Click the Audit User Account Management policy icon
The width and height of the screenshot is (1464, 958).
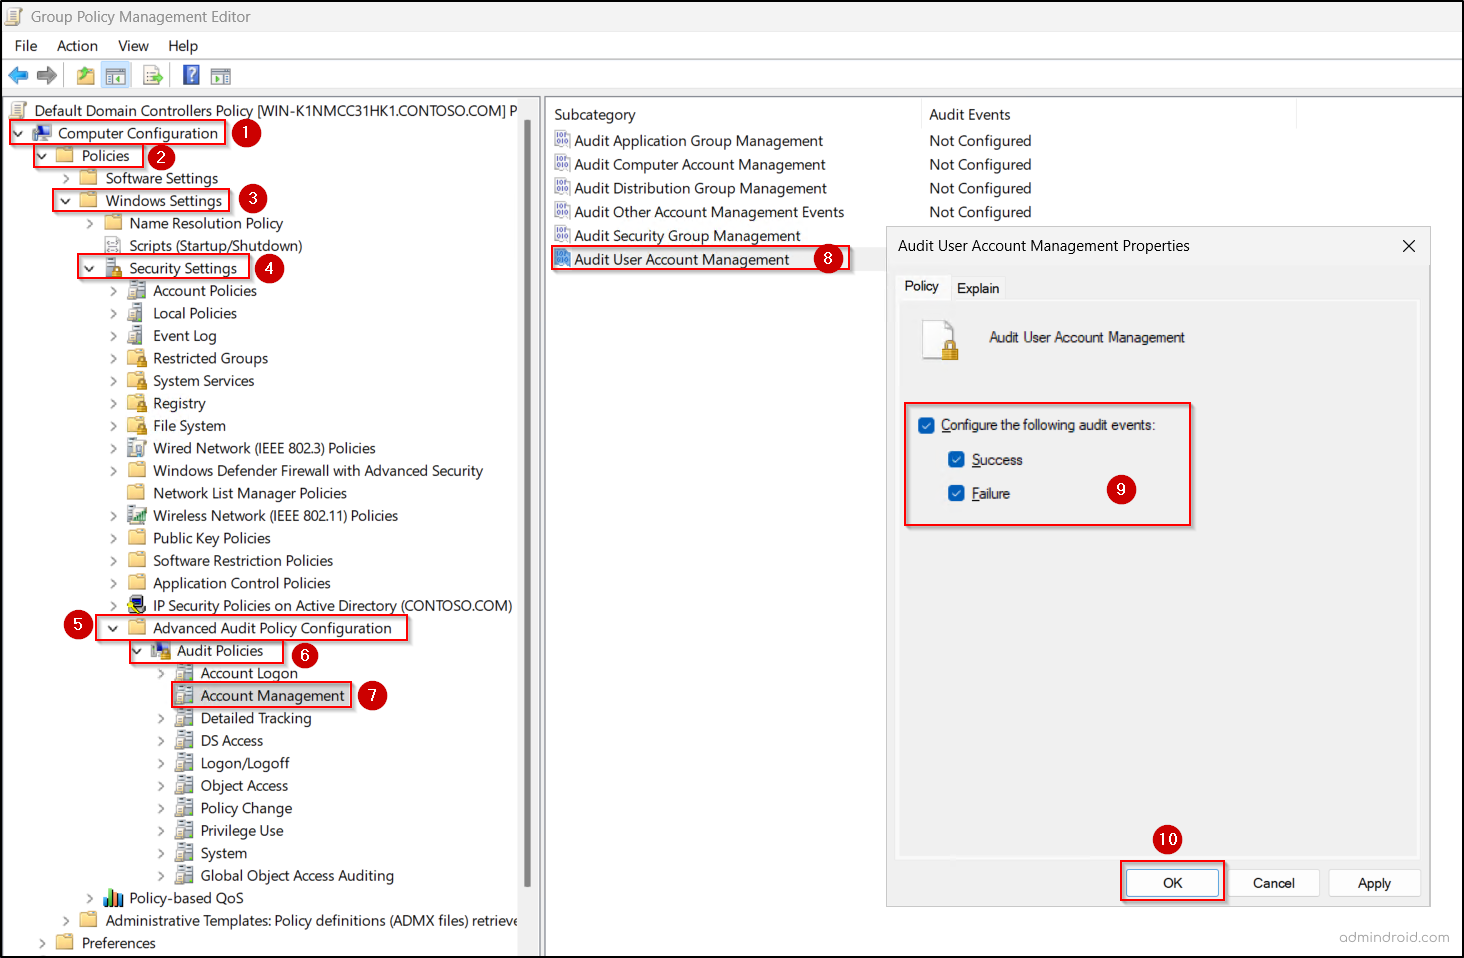[x=562, y=258]
